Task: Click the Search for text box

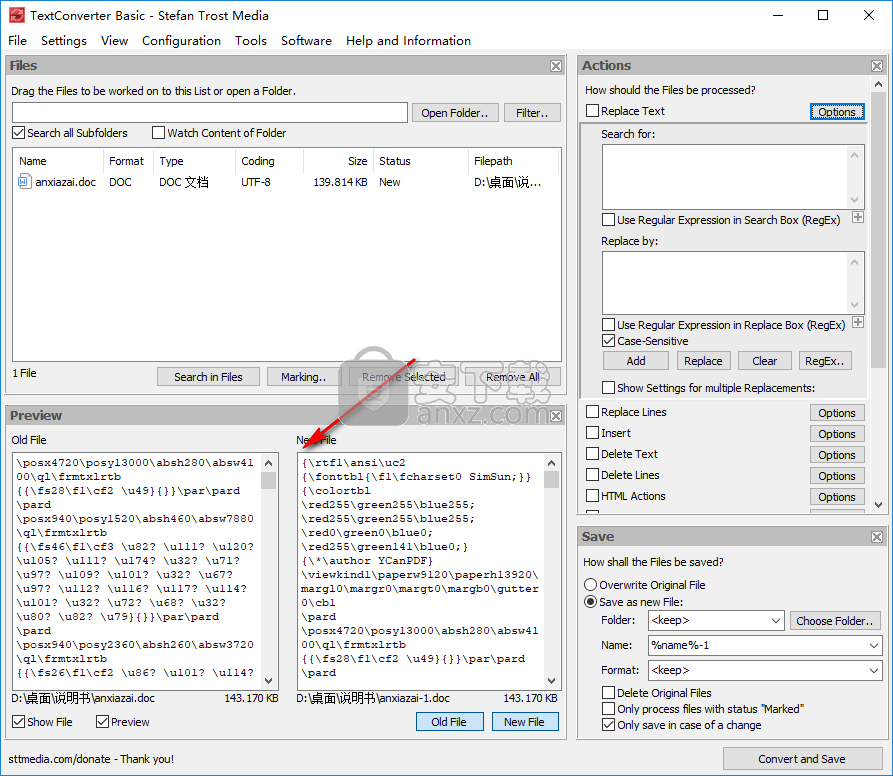Action: click(x=733, y=177)
